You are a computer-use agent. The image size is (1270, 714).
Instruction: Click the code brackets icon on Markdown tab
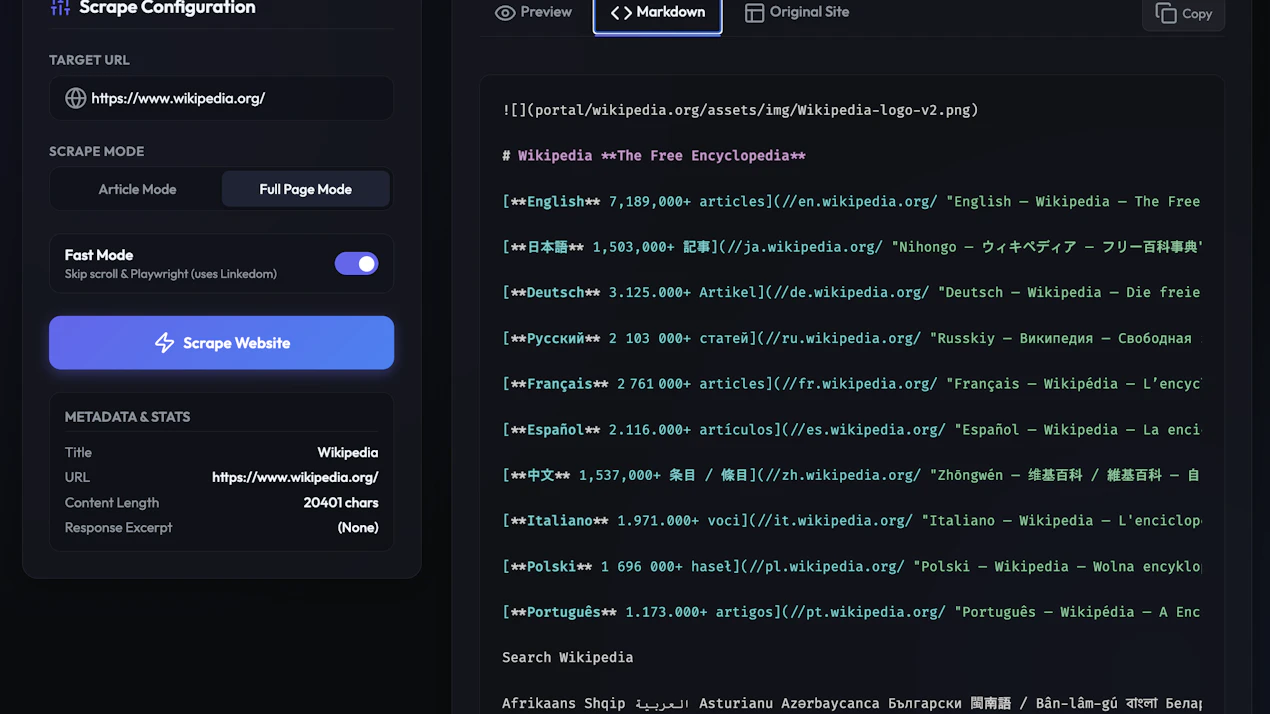(621, 13)
